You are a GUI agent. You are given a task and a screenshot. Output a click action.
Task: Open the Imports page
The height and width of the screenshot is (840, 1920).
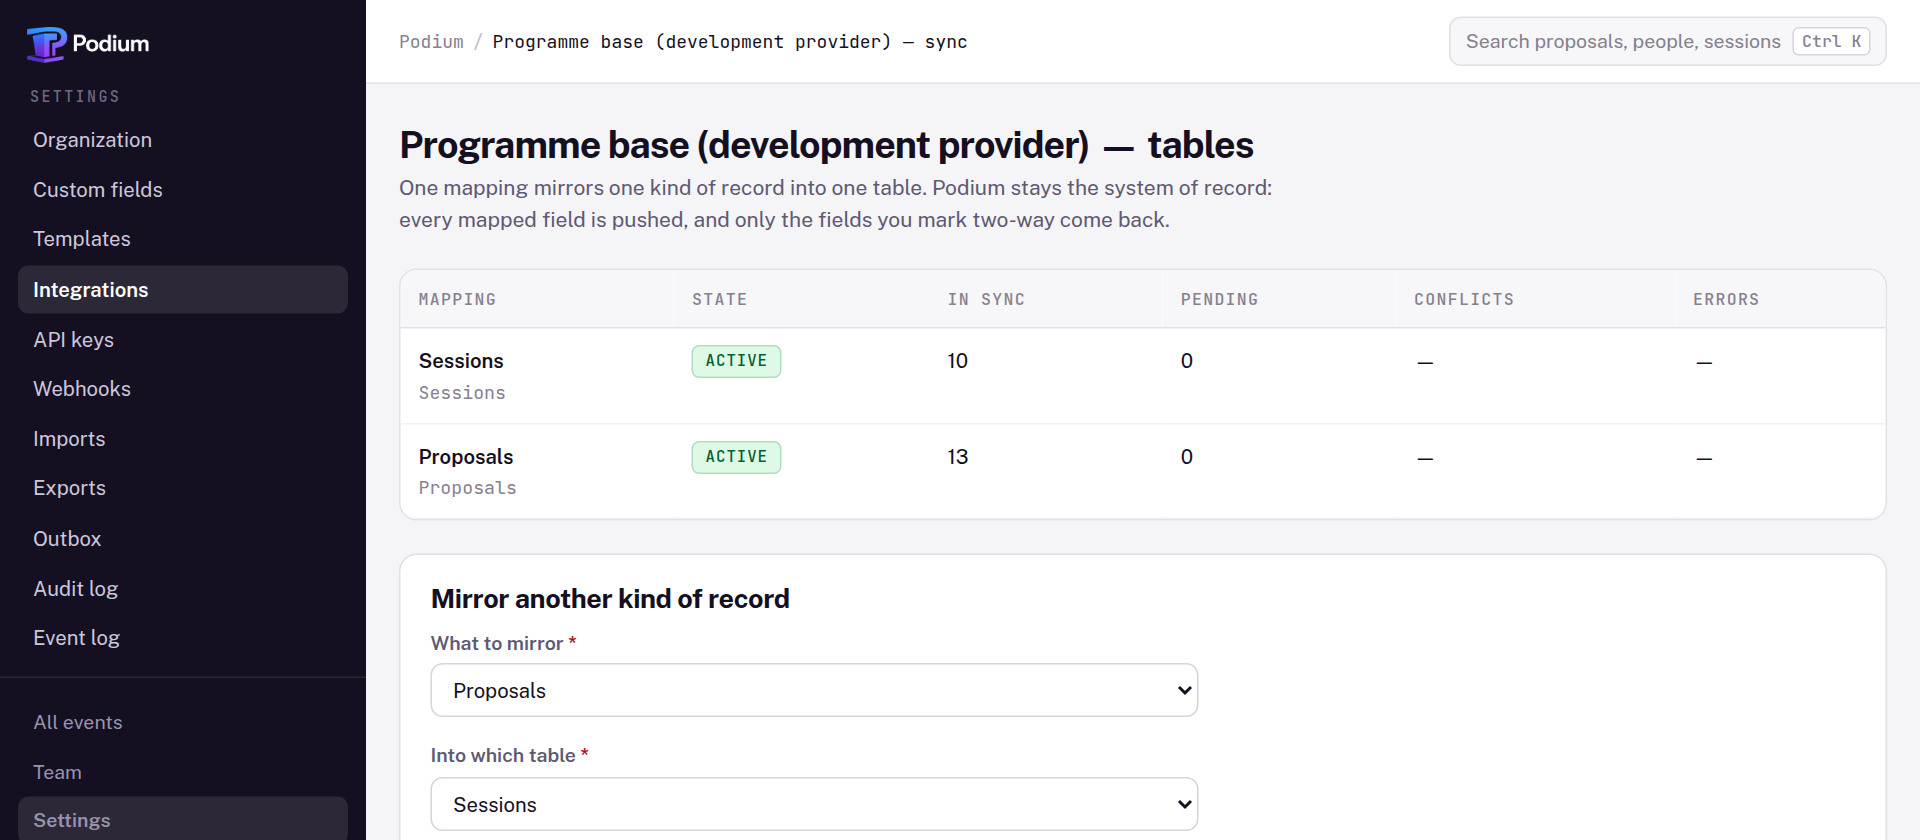pyautogui.click(x=183, y=439)
